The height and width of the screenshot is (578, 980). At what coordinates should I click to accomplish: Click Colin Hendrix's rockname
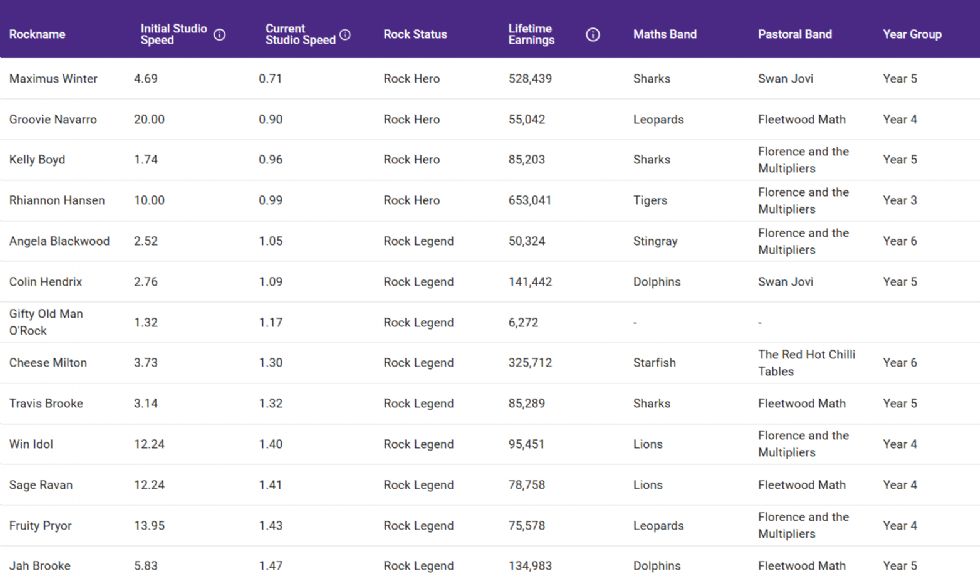click(x=46, y=283)
